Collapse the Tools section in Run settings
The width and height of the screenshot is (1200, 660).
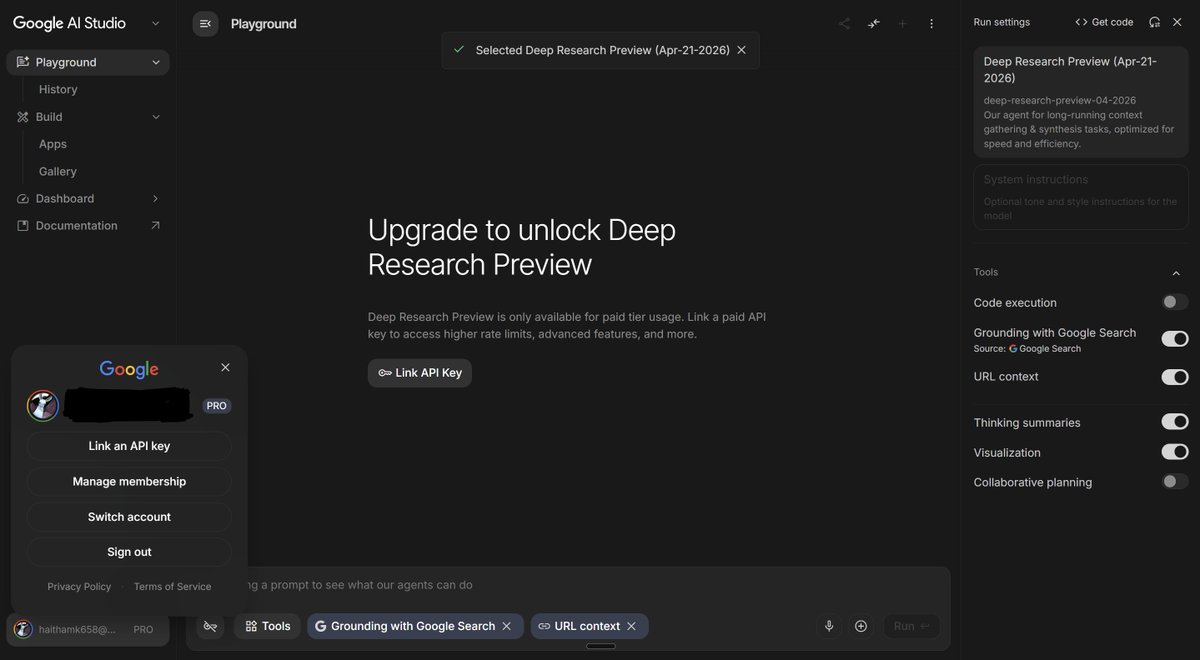[1177, 272]
